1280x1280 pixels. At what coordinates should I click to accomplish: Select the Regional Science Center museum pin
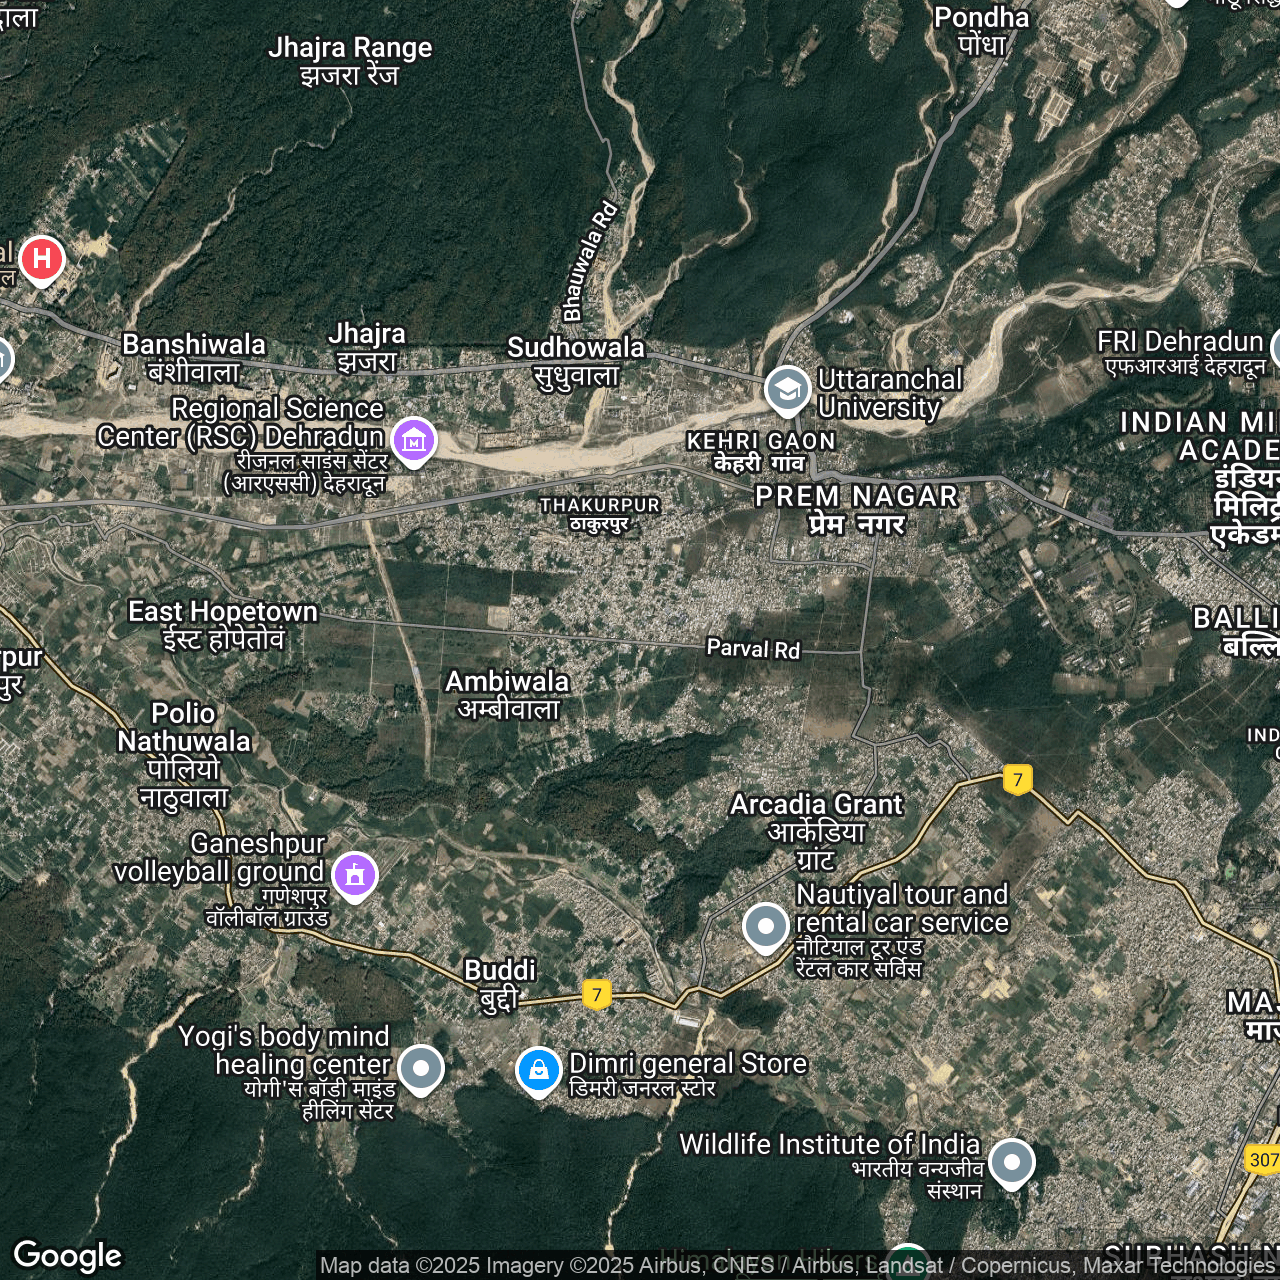413,440
